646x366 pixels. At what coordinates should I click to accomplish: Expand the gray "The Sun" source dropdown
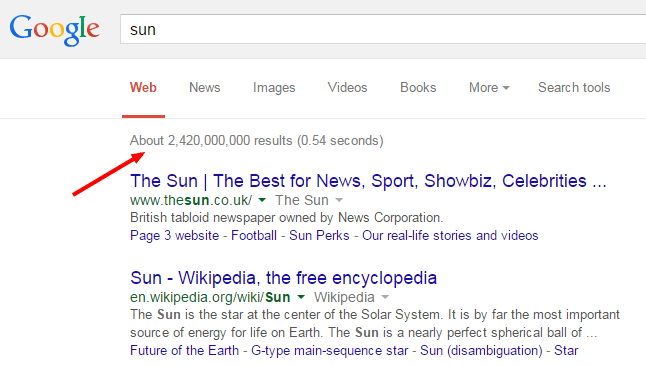click(x=309, y=200)
